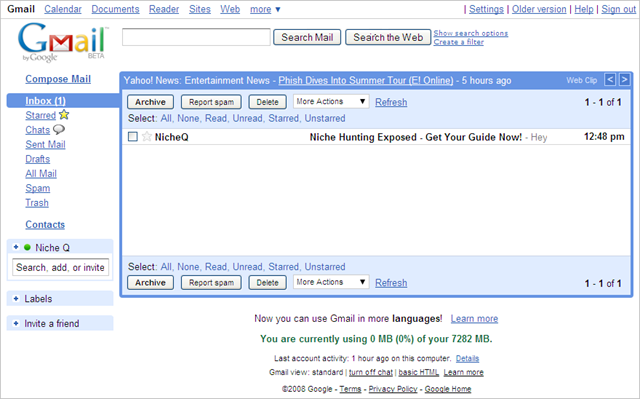Expand the Niche Q chat panel

coord(16,247)
